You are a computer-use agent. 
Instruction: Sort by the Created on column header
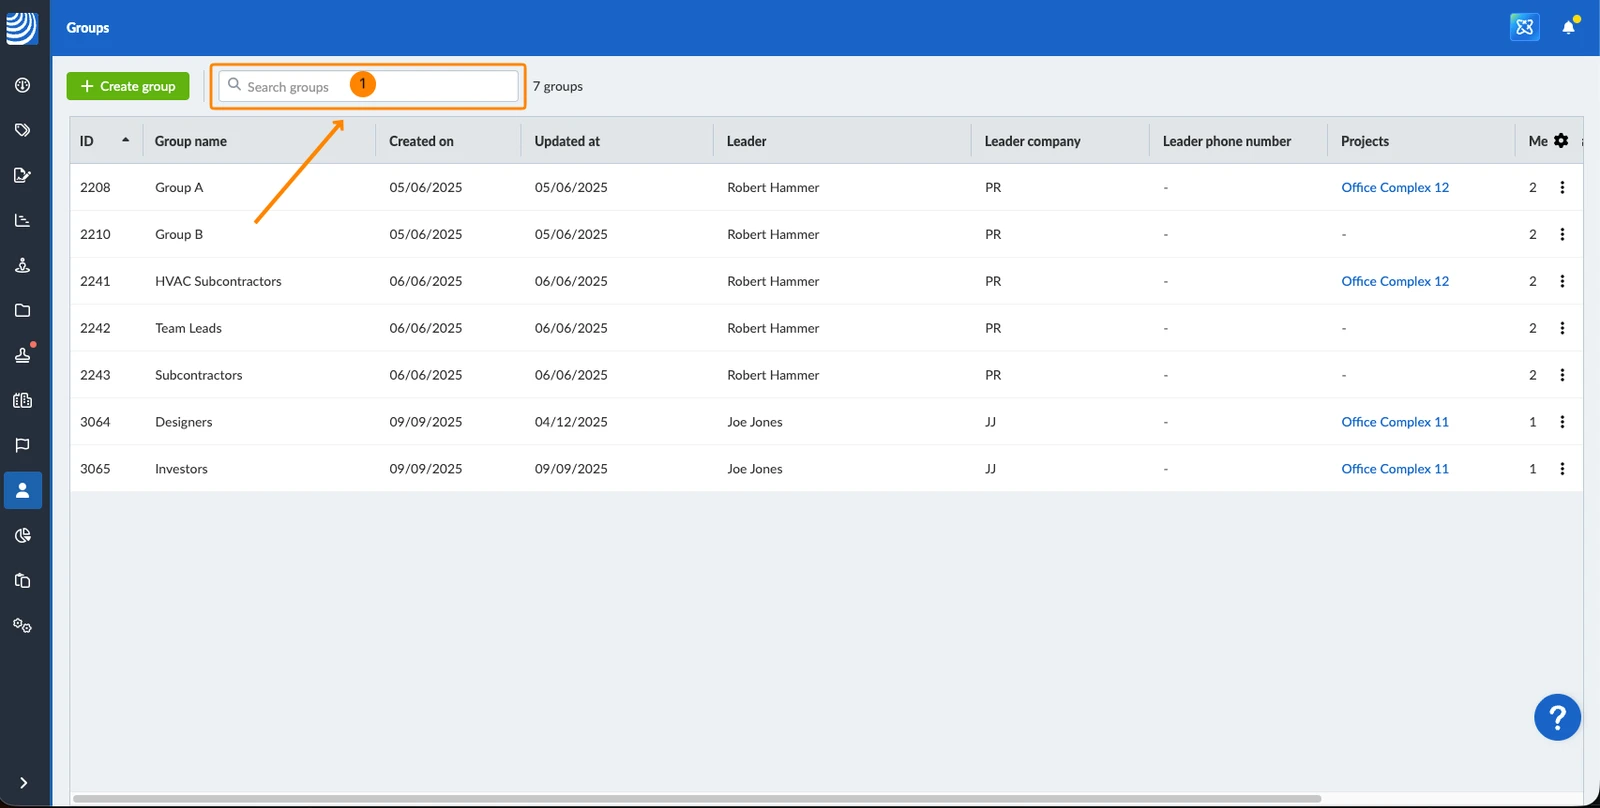click(421, 141)
